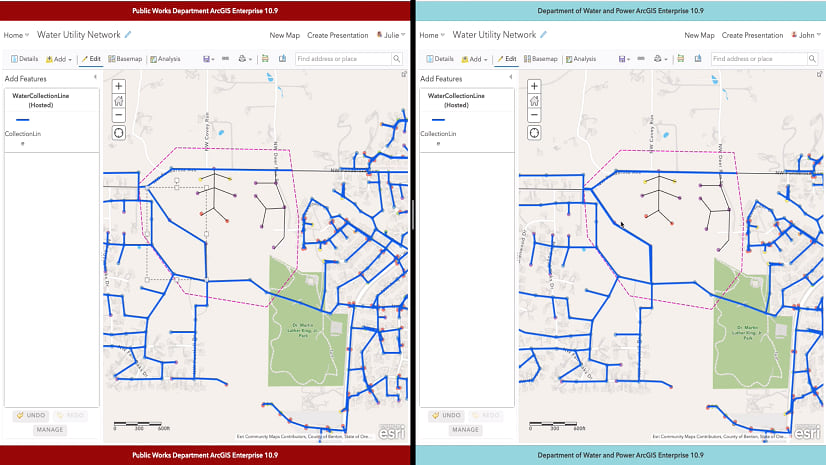
Task: Open Measure tool in Julie's toolbar
Action: [282, 58]
